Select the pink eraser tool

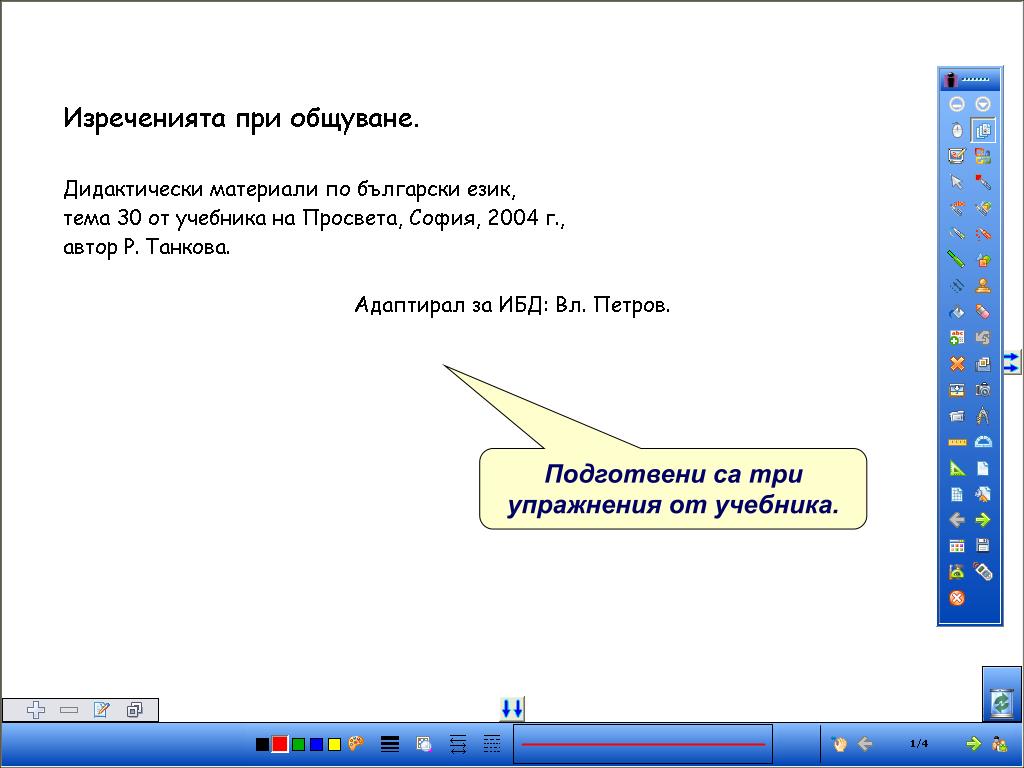pyautogui.click(x=983, y=312)
